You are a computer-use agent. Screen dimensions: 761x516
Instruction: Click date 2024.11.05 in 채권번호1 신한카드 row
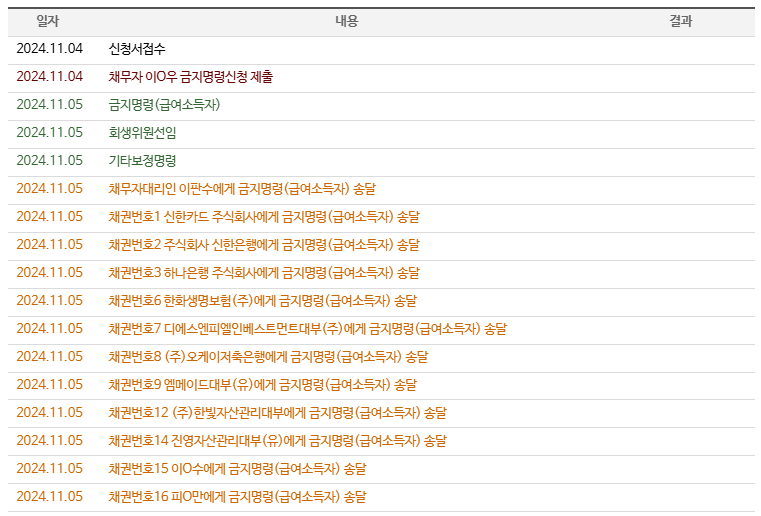pos(50,216)
